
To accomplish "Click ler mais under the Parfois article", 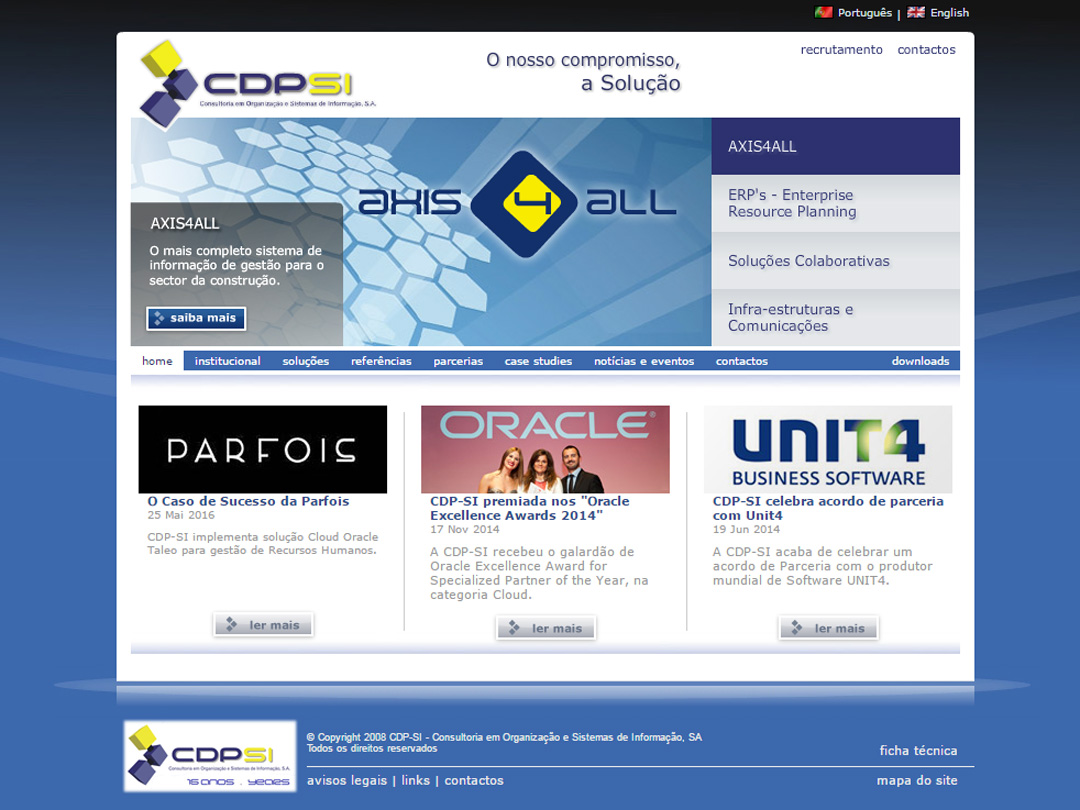I will tap(263, 625).
